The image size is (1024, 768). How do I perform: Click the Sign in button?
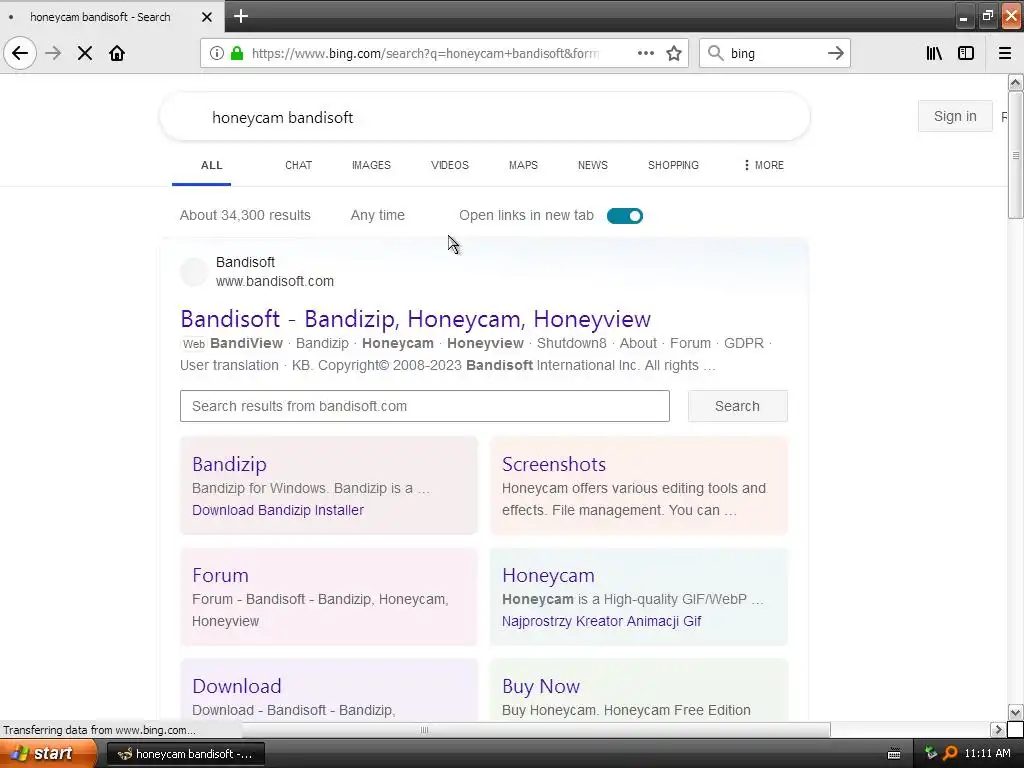pos(955,116)
